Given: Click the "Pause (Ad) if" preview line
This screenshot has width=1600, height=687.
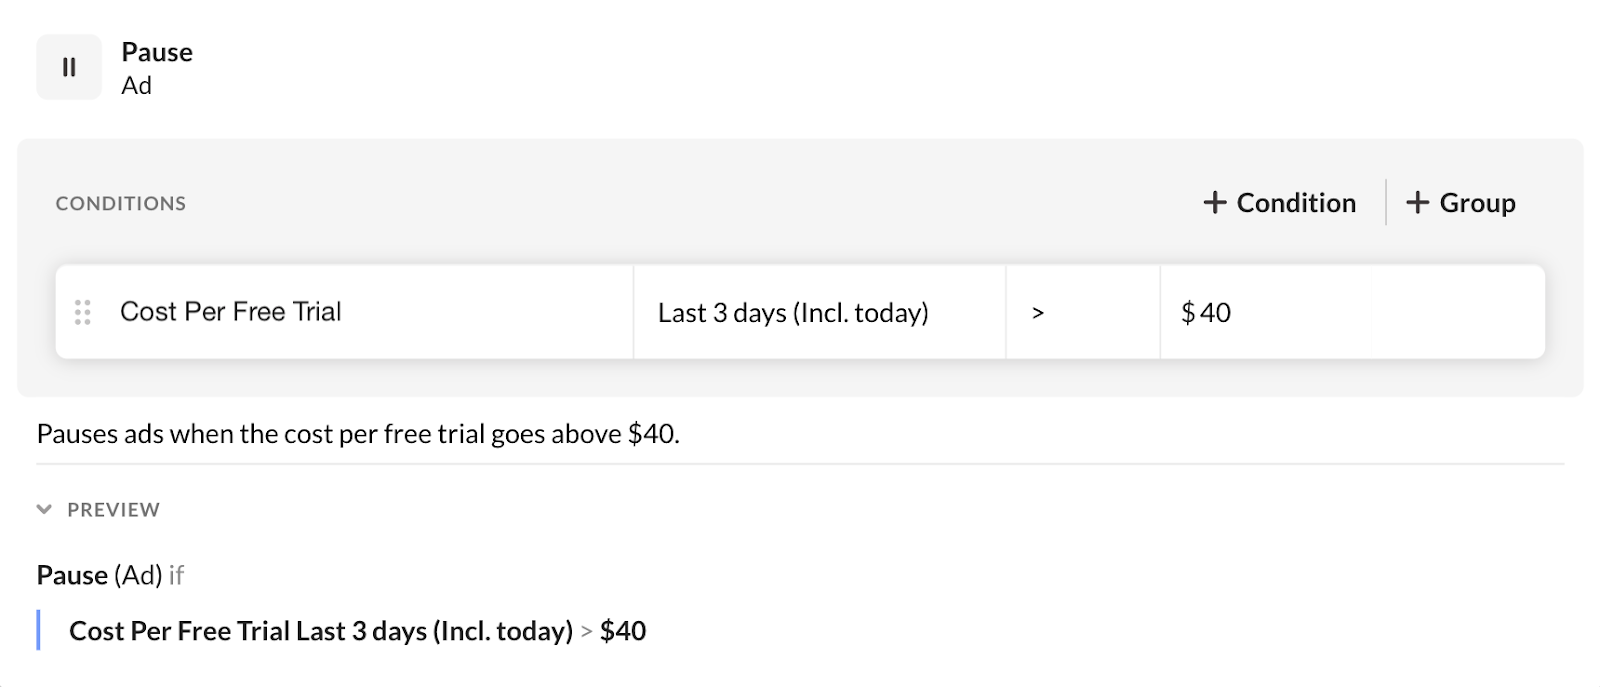Looking at the screenshot, I should (110, 575).
